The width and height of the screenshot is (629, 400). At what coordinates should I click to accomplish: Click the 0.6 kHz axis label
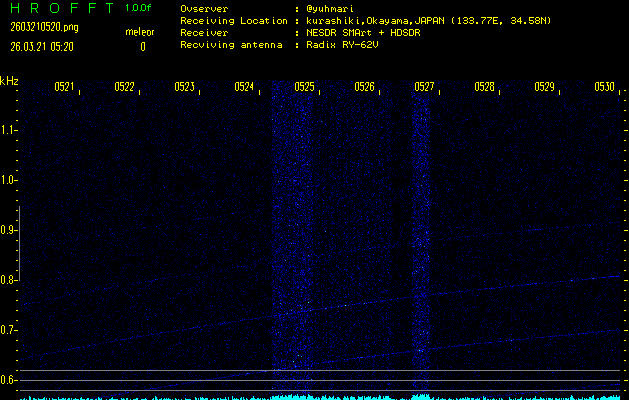point(7,380)
